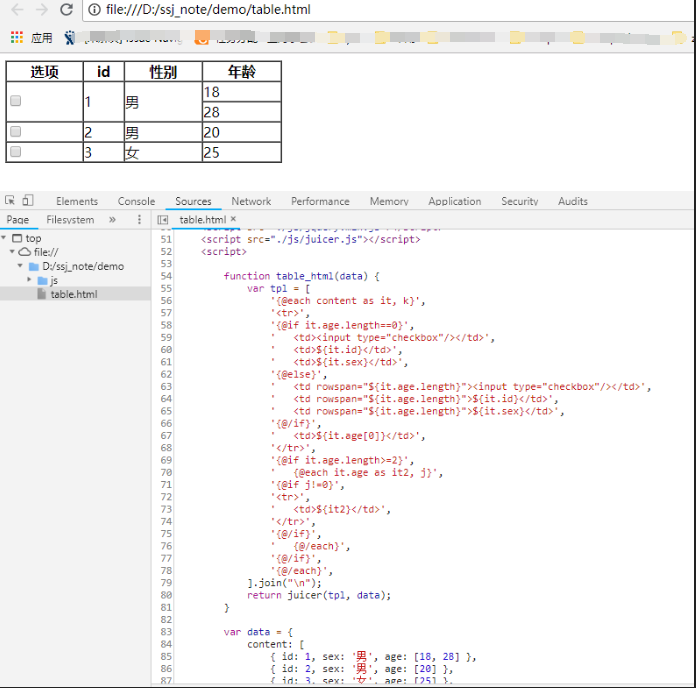The width and height of the screenshot is (696, 688).
Task: Open the Console tab
Action: 136,202
